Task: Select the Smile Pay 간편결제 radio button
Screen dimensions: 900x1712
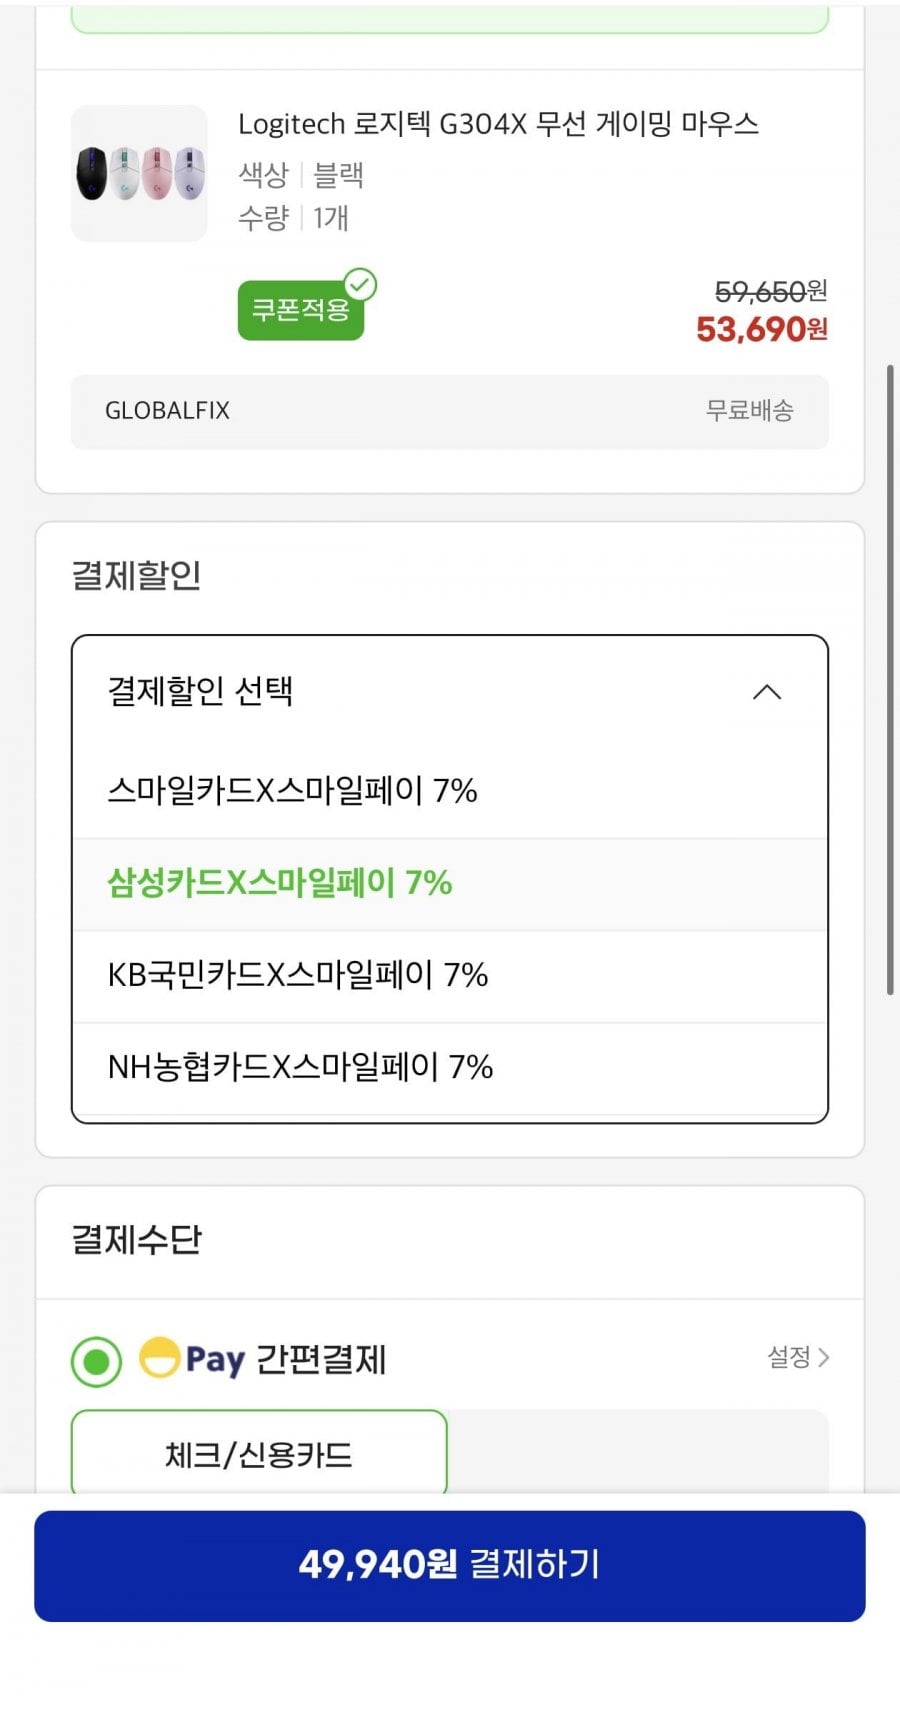Action: coord(97,1361)
